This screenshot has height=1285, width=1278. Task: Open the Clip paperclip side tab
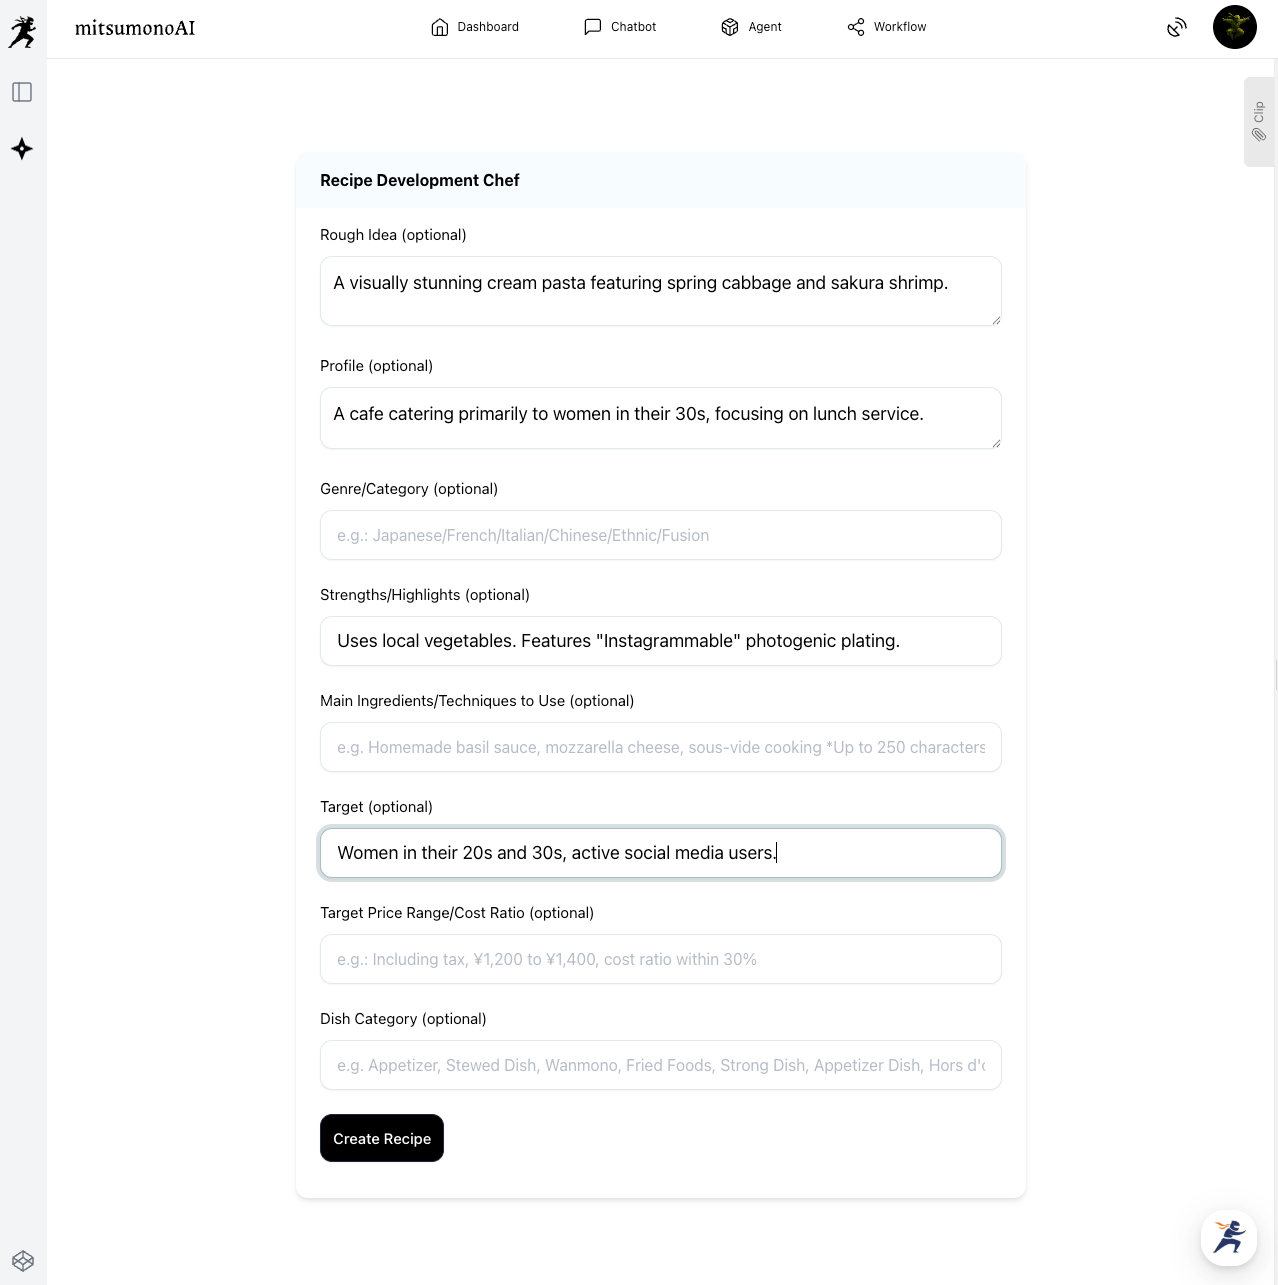pos(1259,122)
